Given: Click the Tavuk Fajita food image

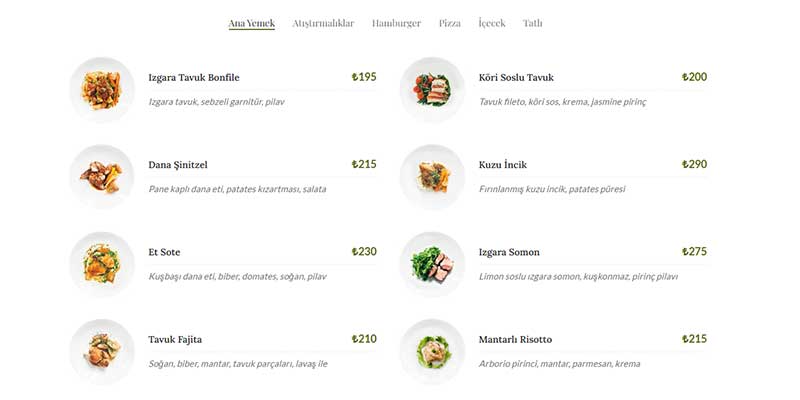Looking at the screenshot, I should (x=102, y=351).
